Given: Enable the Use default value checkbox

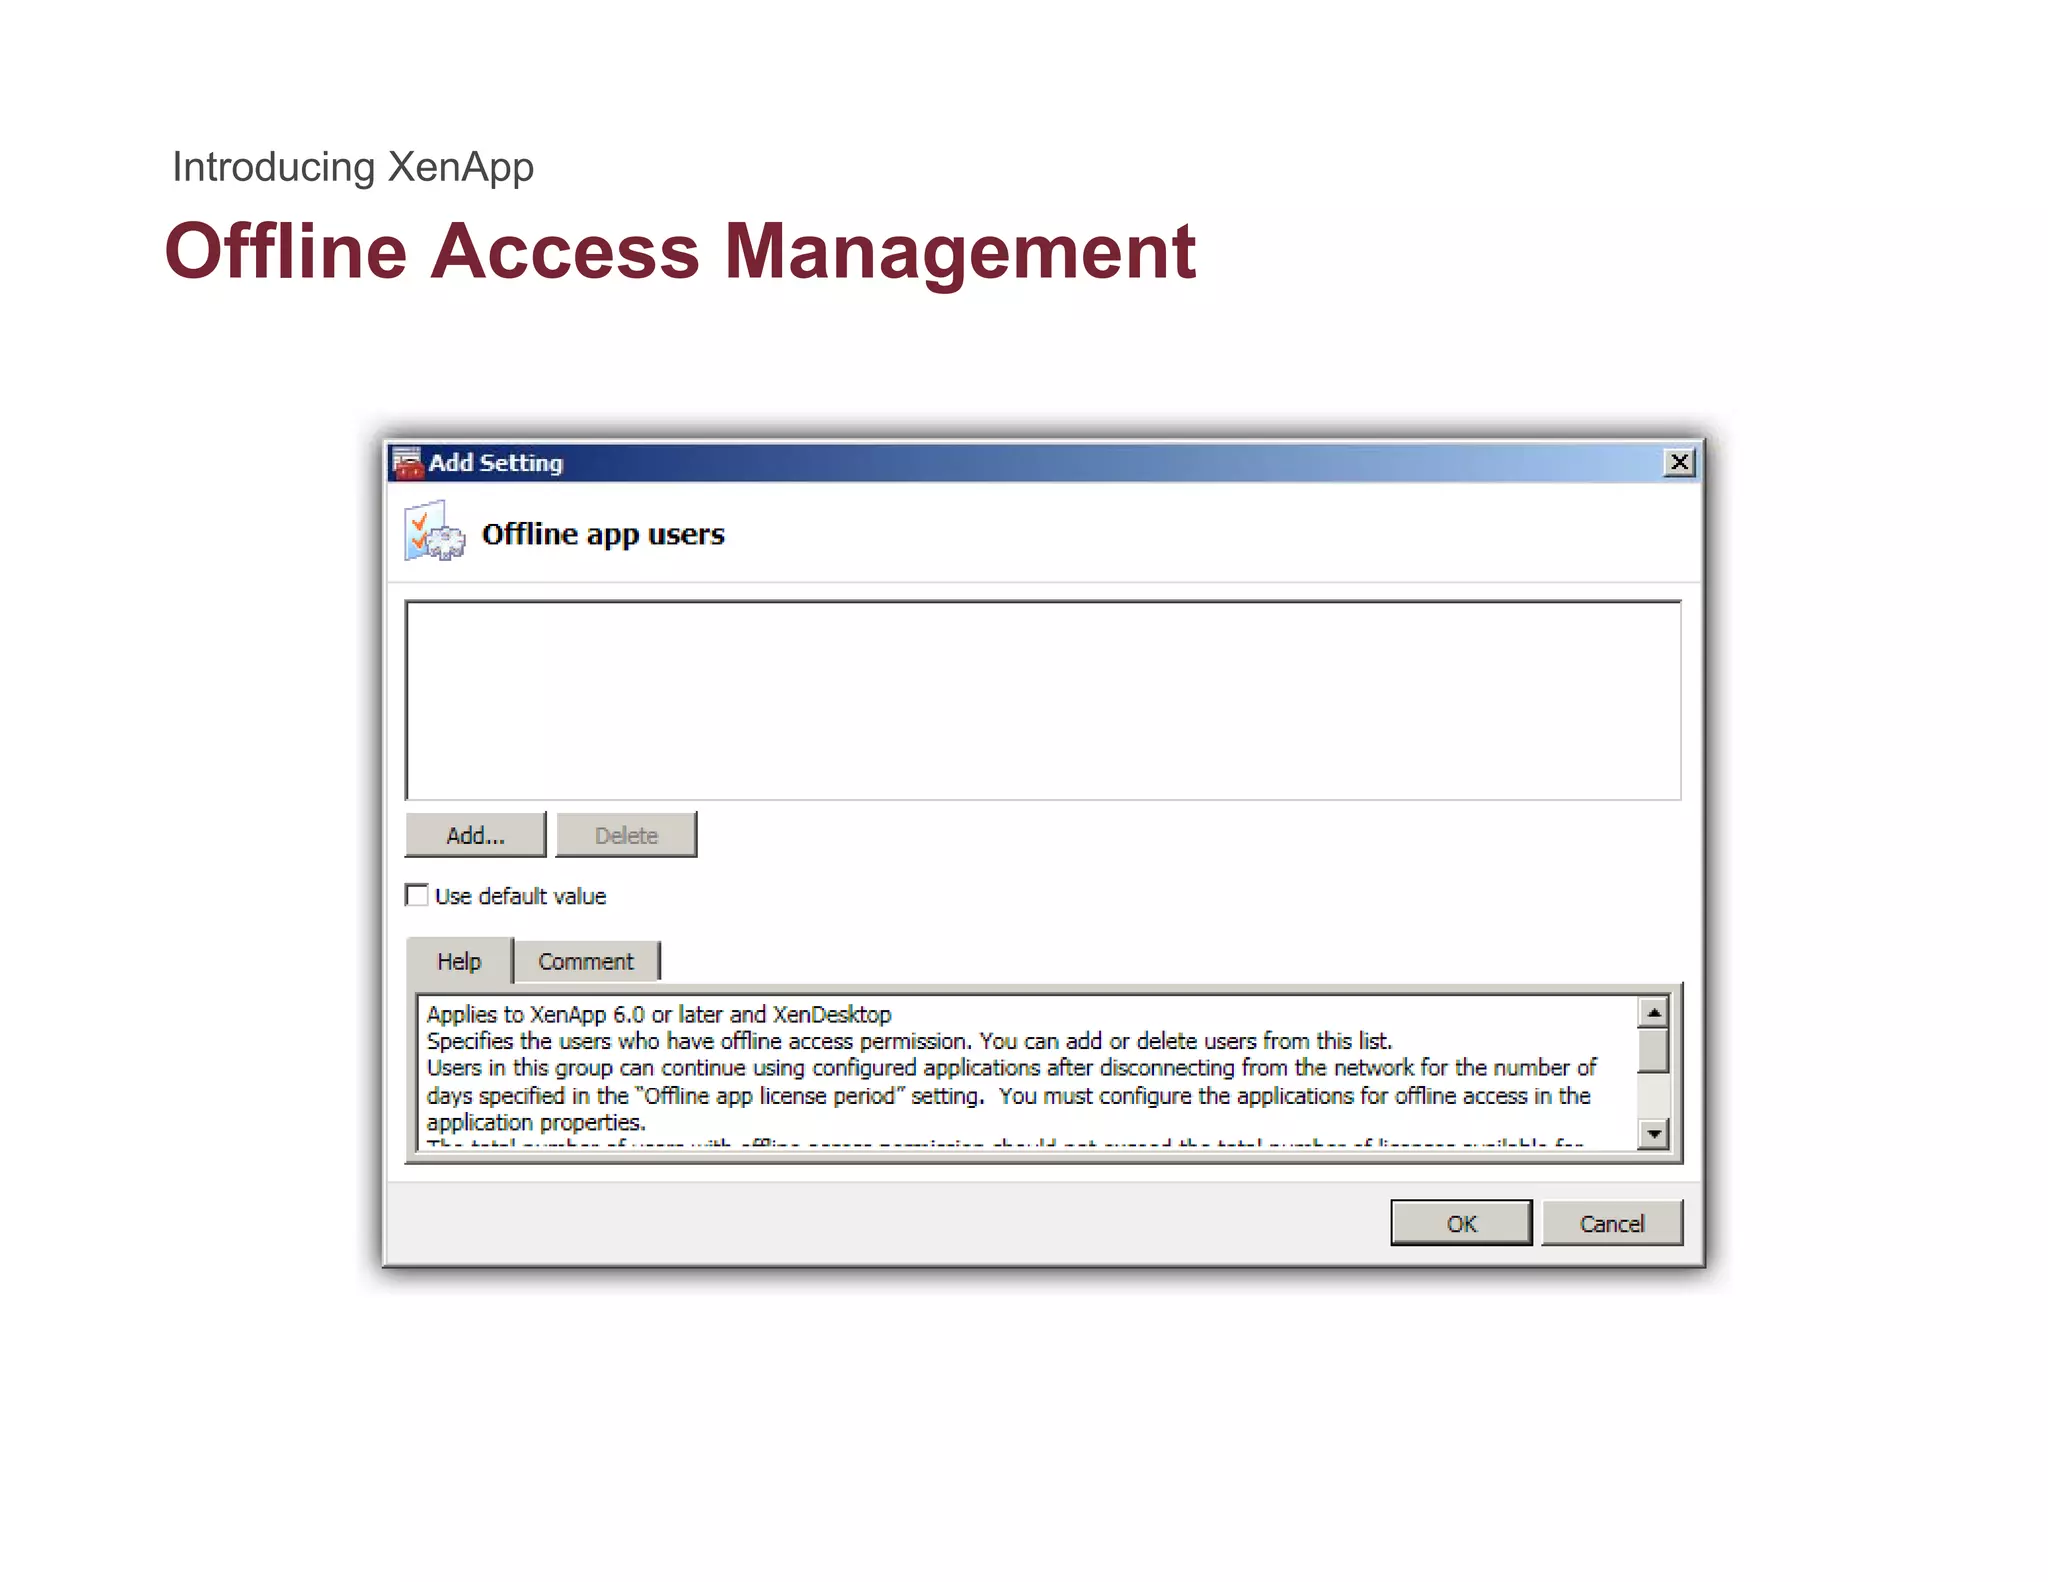Looking at the screenshot, I should click(x=417, y=895).
